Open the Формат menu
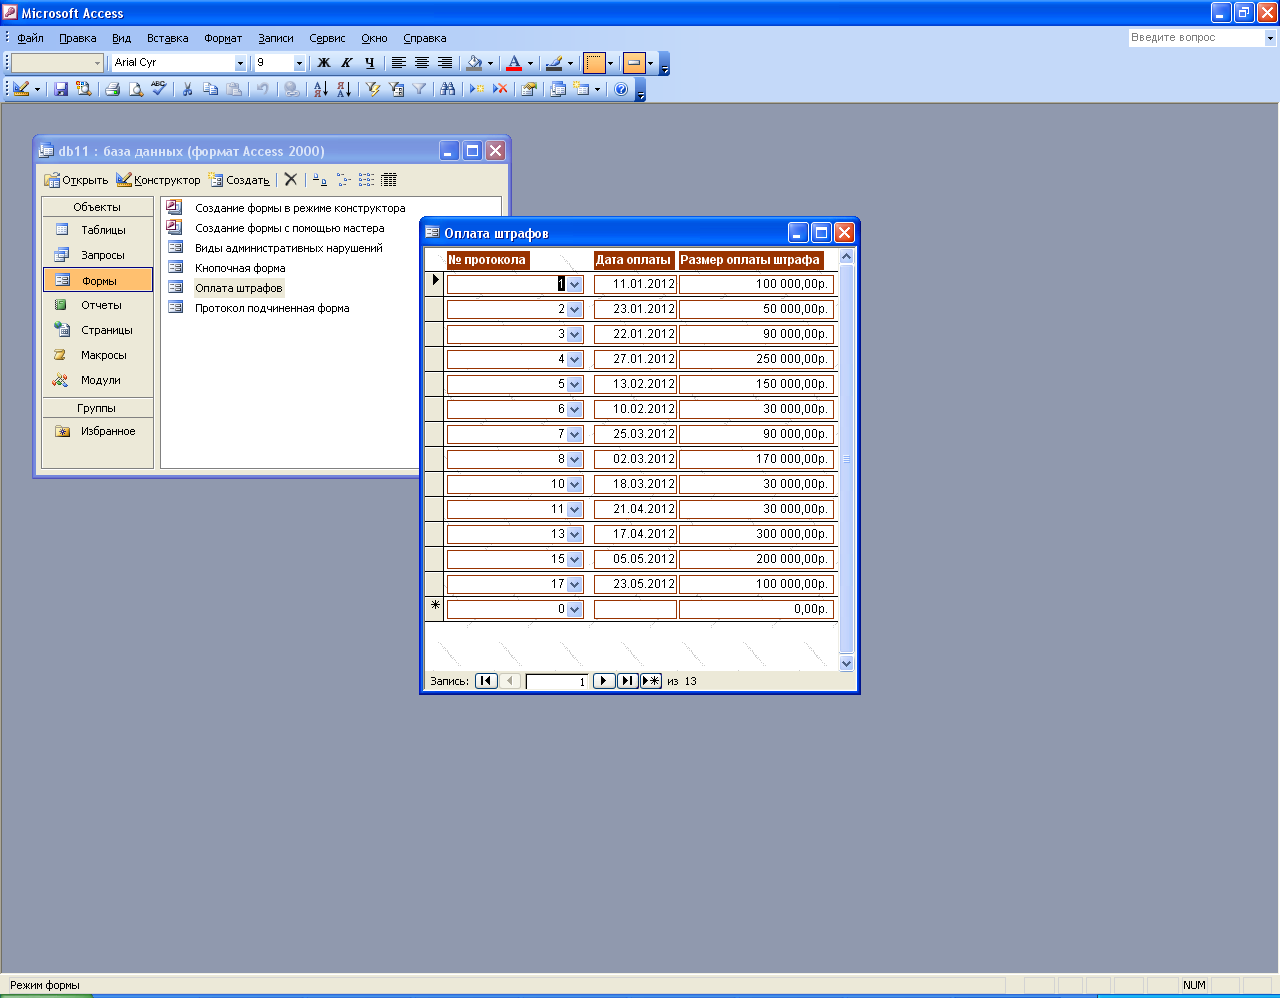Image resolution: width=1280 pixels, height=998 pixels. [223, 38]
